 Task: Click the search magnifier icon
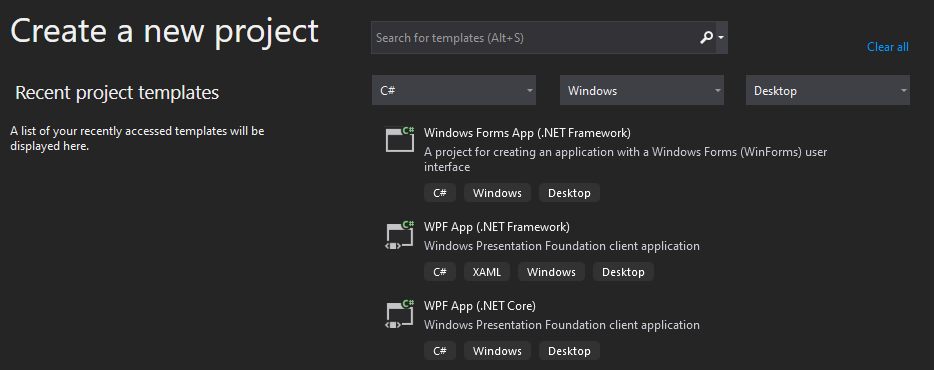pos(705,38)
